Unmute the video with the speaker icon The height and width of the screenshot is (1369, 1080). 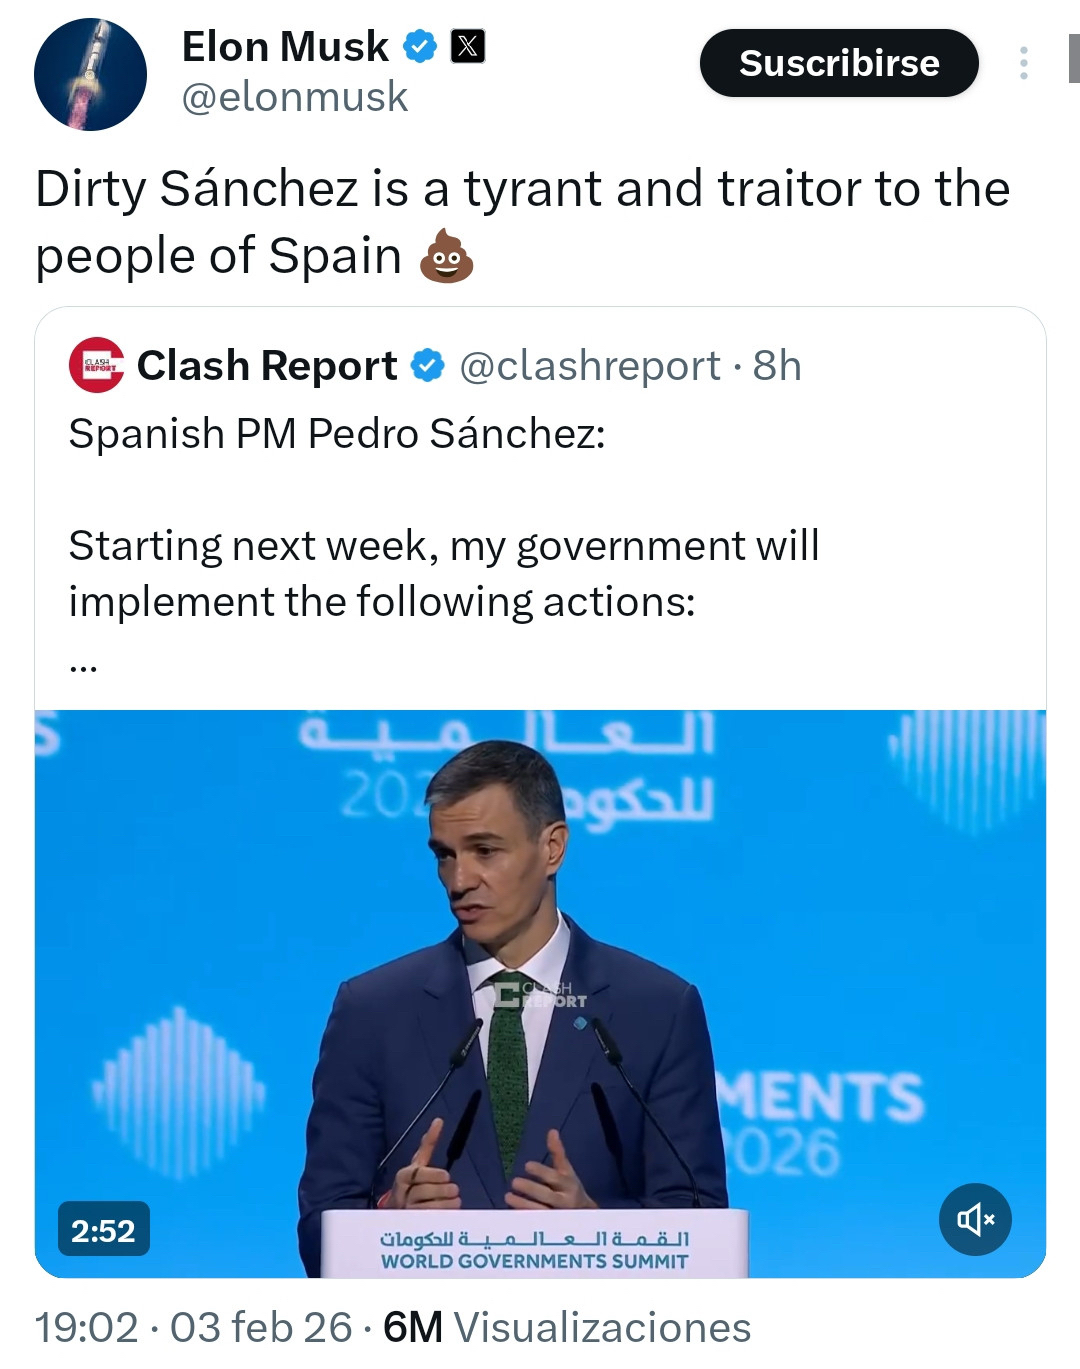point(975,1219)
